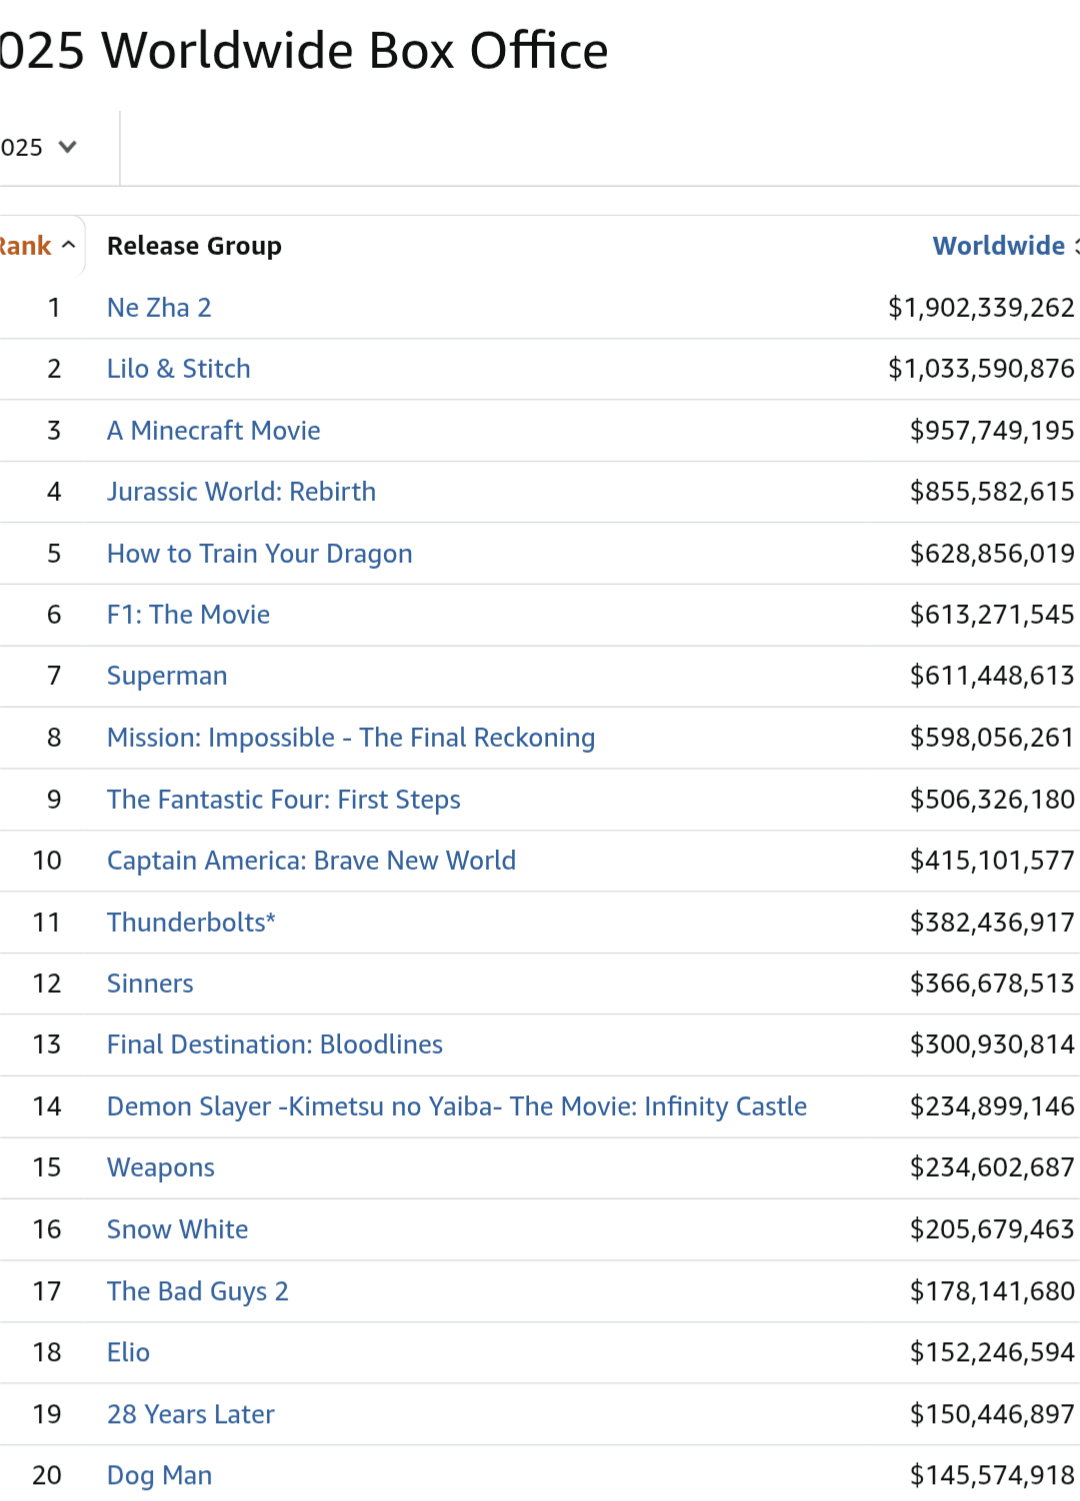Open The Fantastic Four: First Steps

283,800
